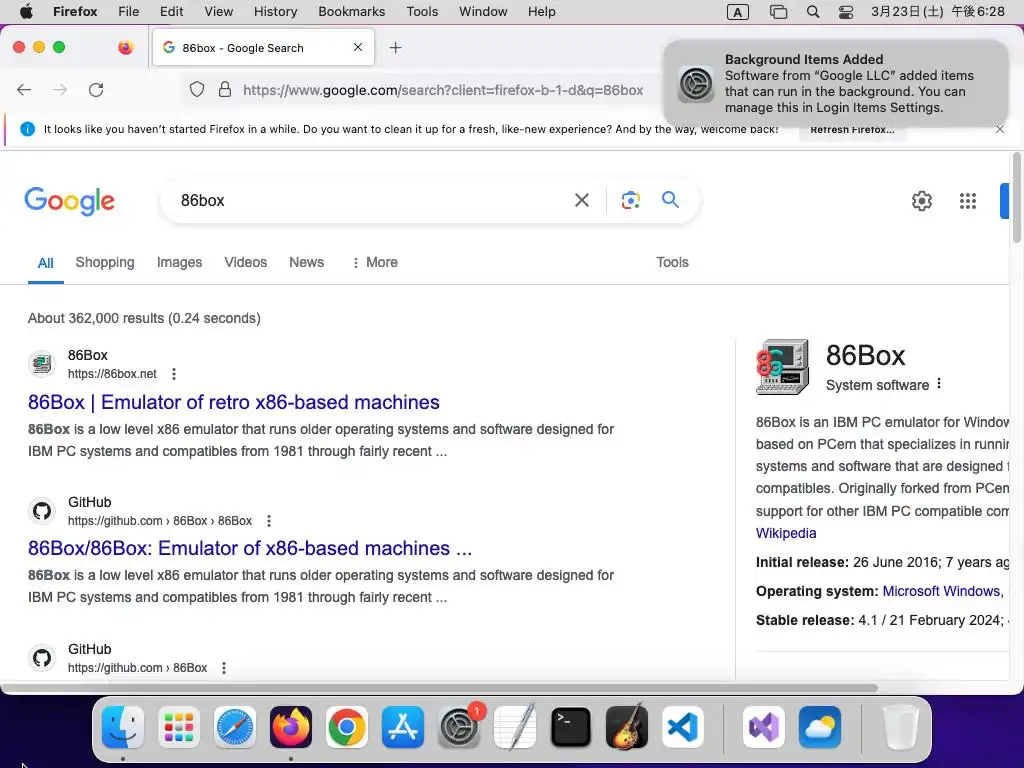The width and height of the screenshot is (1024, 768).
Task: Switch to the Videos results tab
Action: click(246, 263)
